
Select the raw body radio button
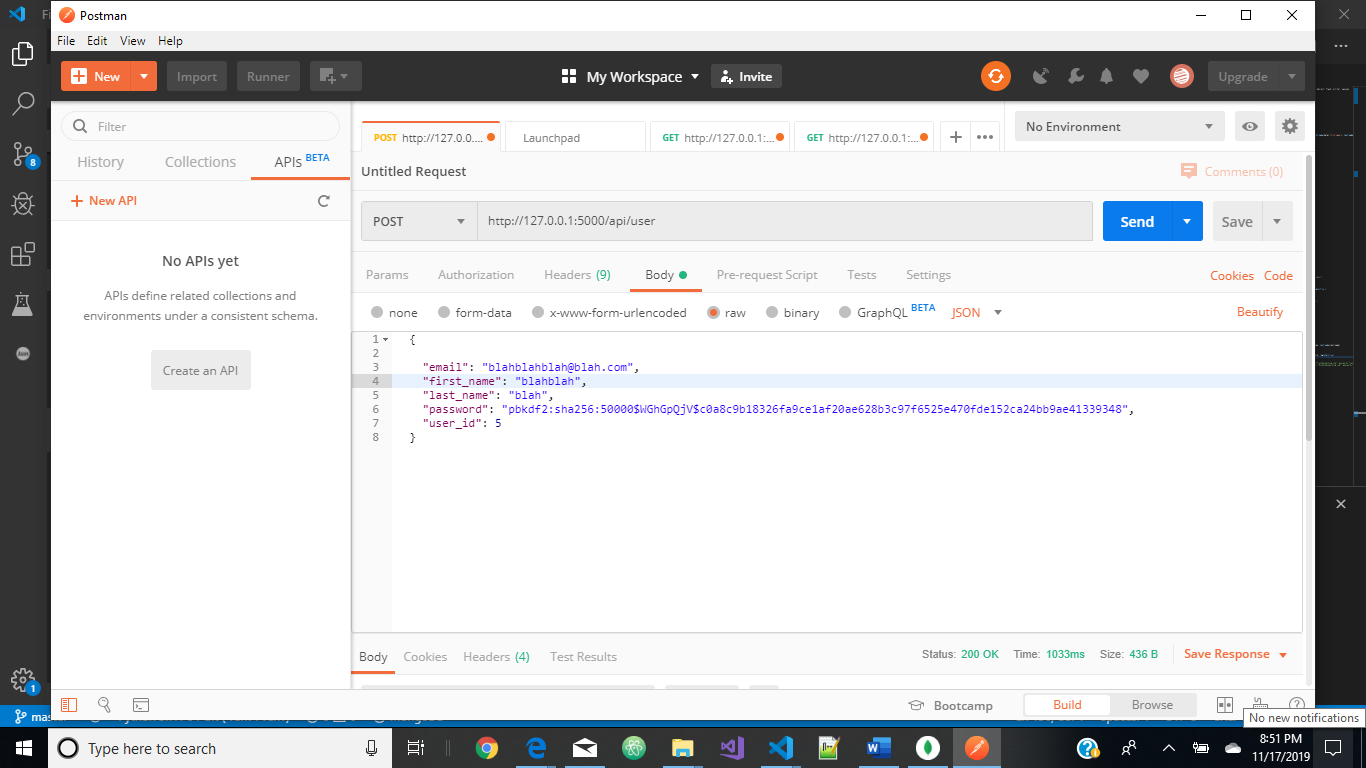(x=713, y=313)
